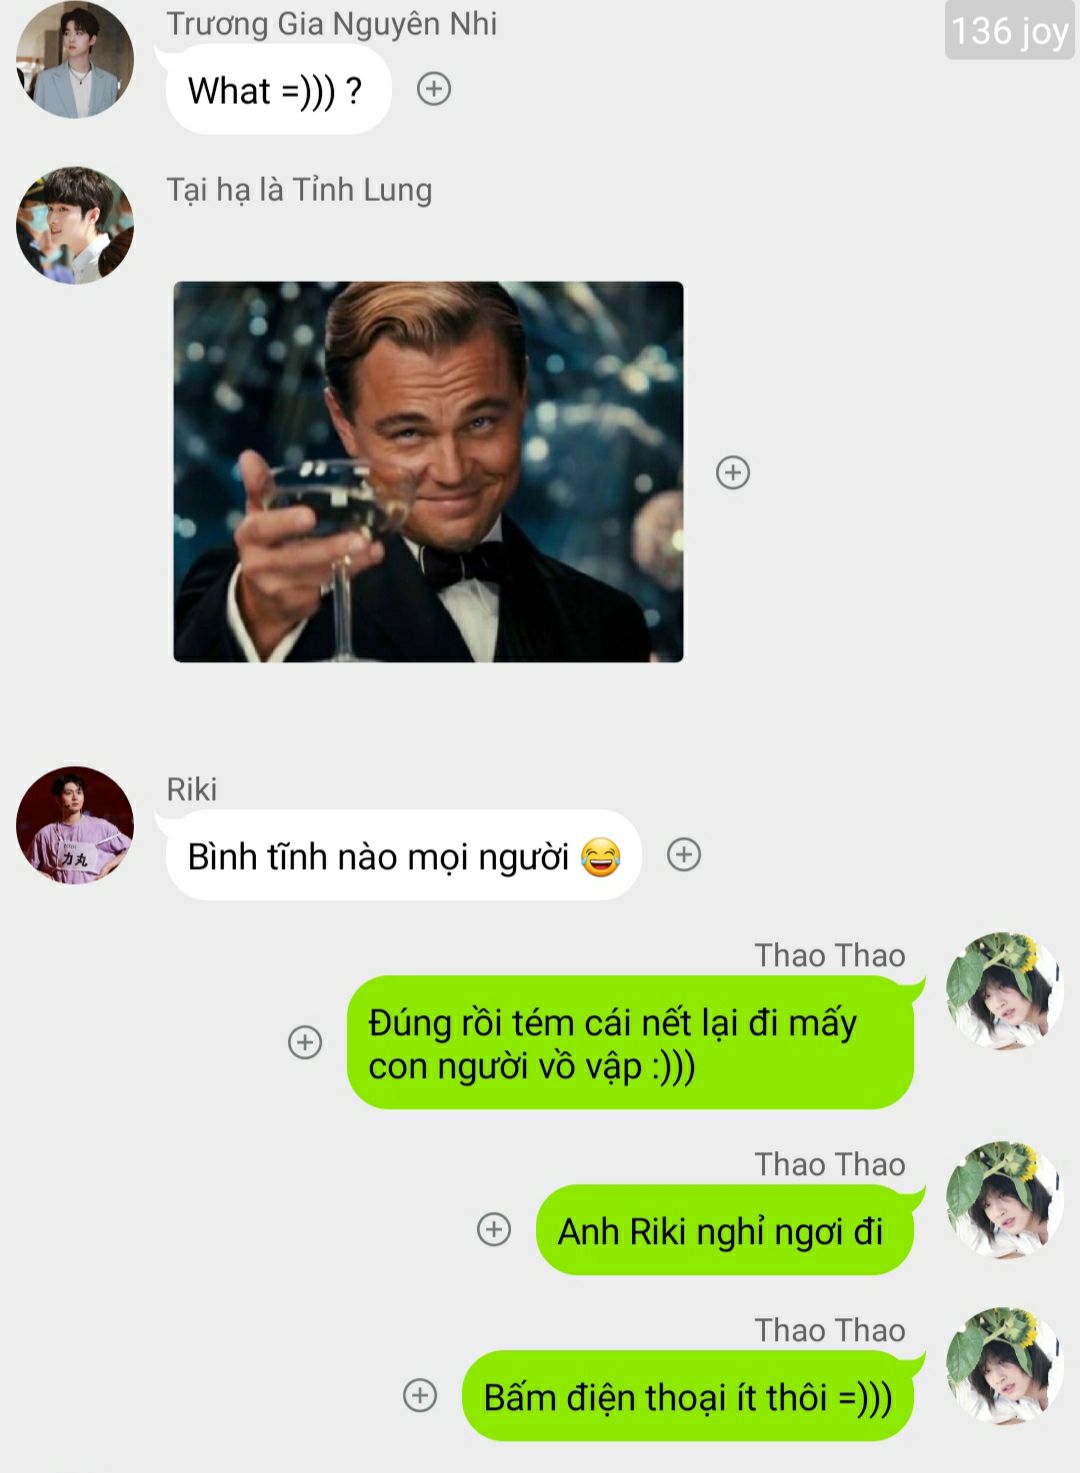This screenshot has width=1080, height=1473.
Task: Open Thao Thao avatar by last message
Action: coord(1005,1366)
